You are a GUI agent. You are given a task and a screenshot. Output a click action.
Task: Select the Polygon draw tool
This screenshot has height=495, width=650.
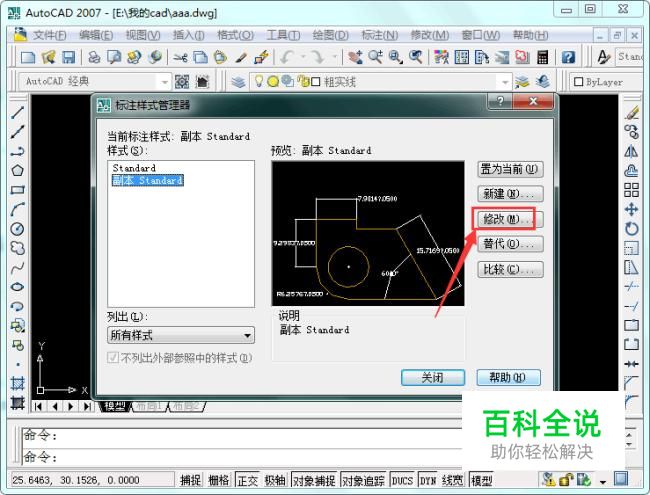[x=17, y=170]
